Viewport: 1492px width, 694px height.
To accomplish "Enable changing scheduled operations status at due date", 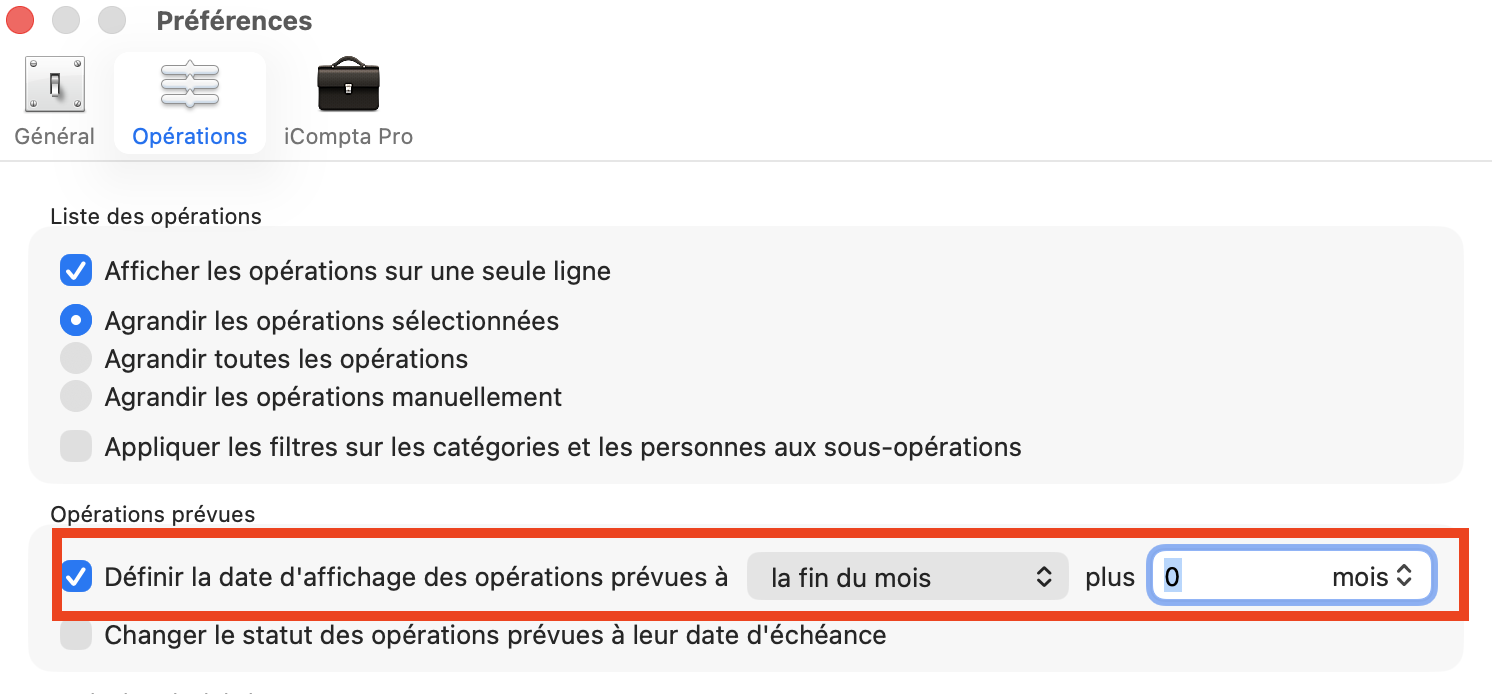I will click(76, 634).
